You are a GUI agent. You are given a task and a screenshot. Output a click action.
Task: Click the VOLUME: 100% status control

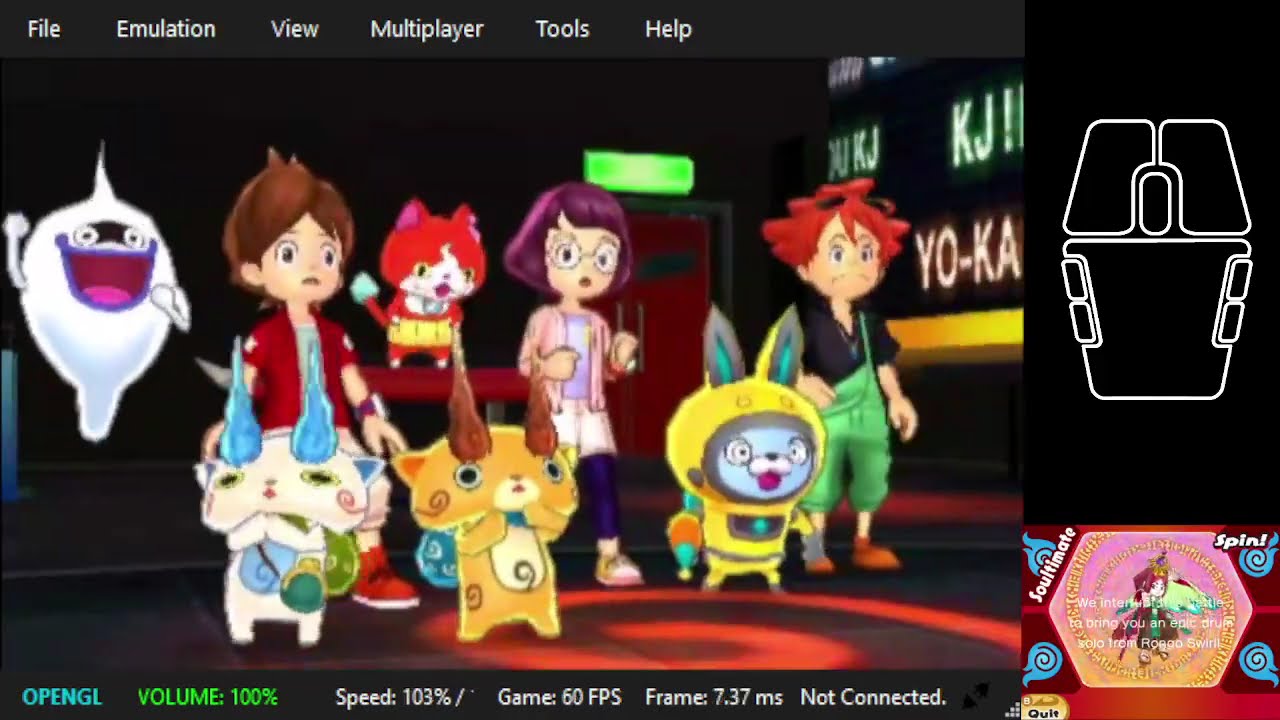tap(208, 697)
